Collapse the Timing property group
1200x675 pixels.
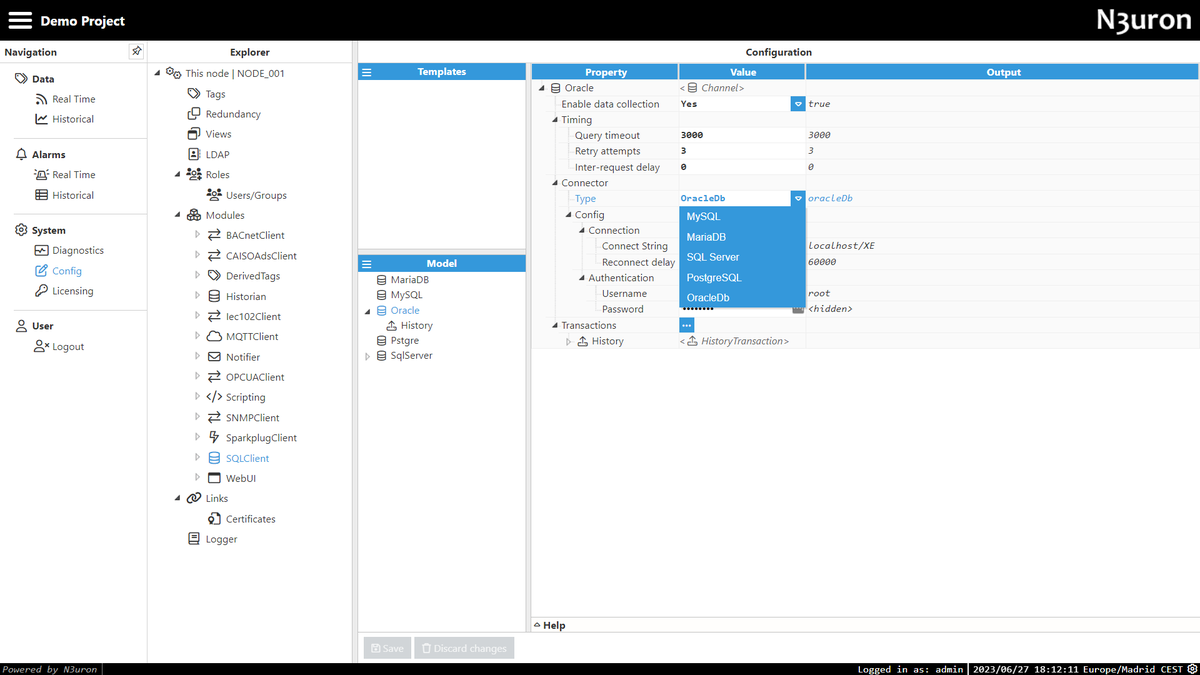[555, 120]
